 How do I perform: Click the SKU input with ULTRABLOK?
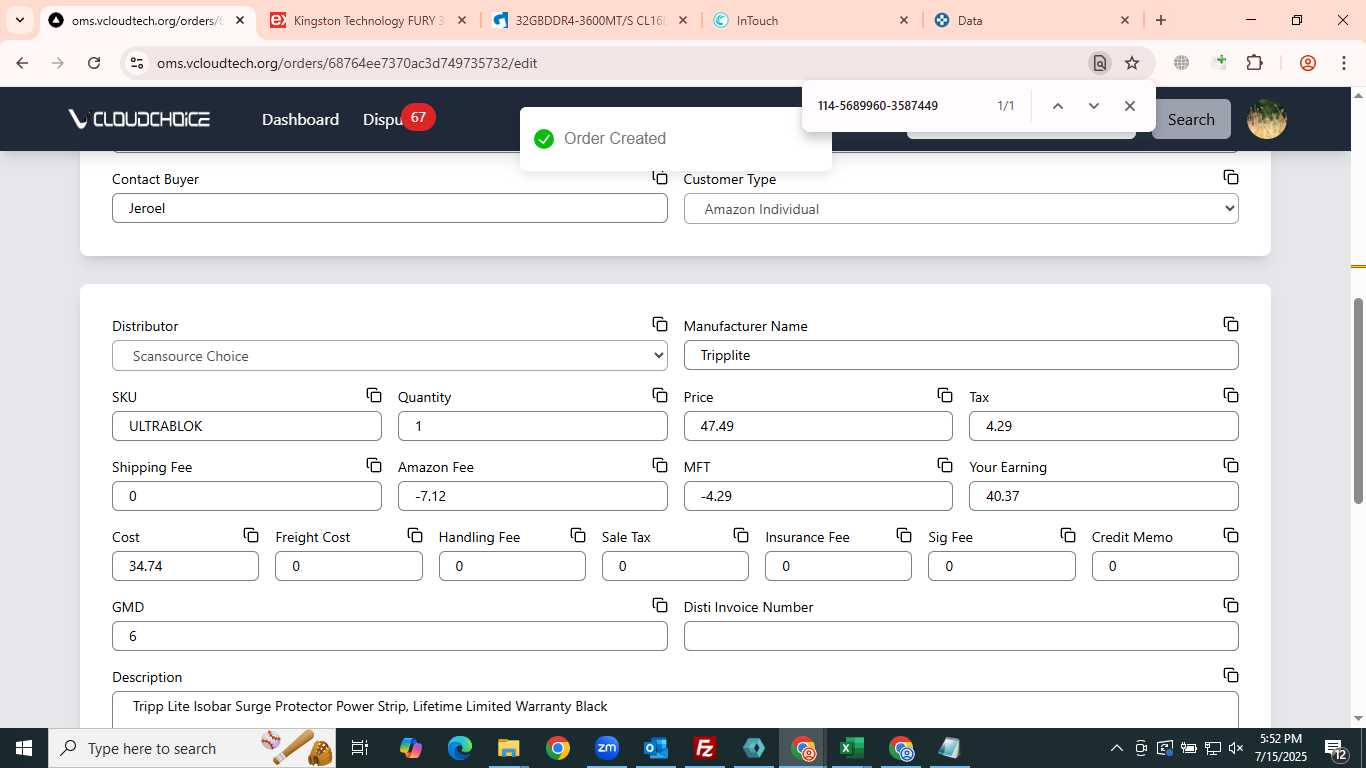click(x=246, y=426)
